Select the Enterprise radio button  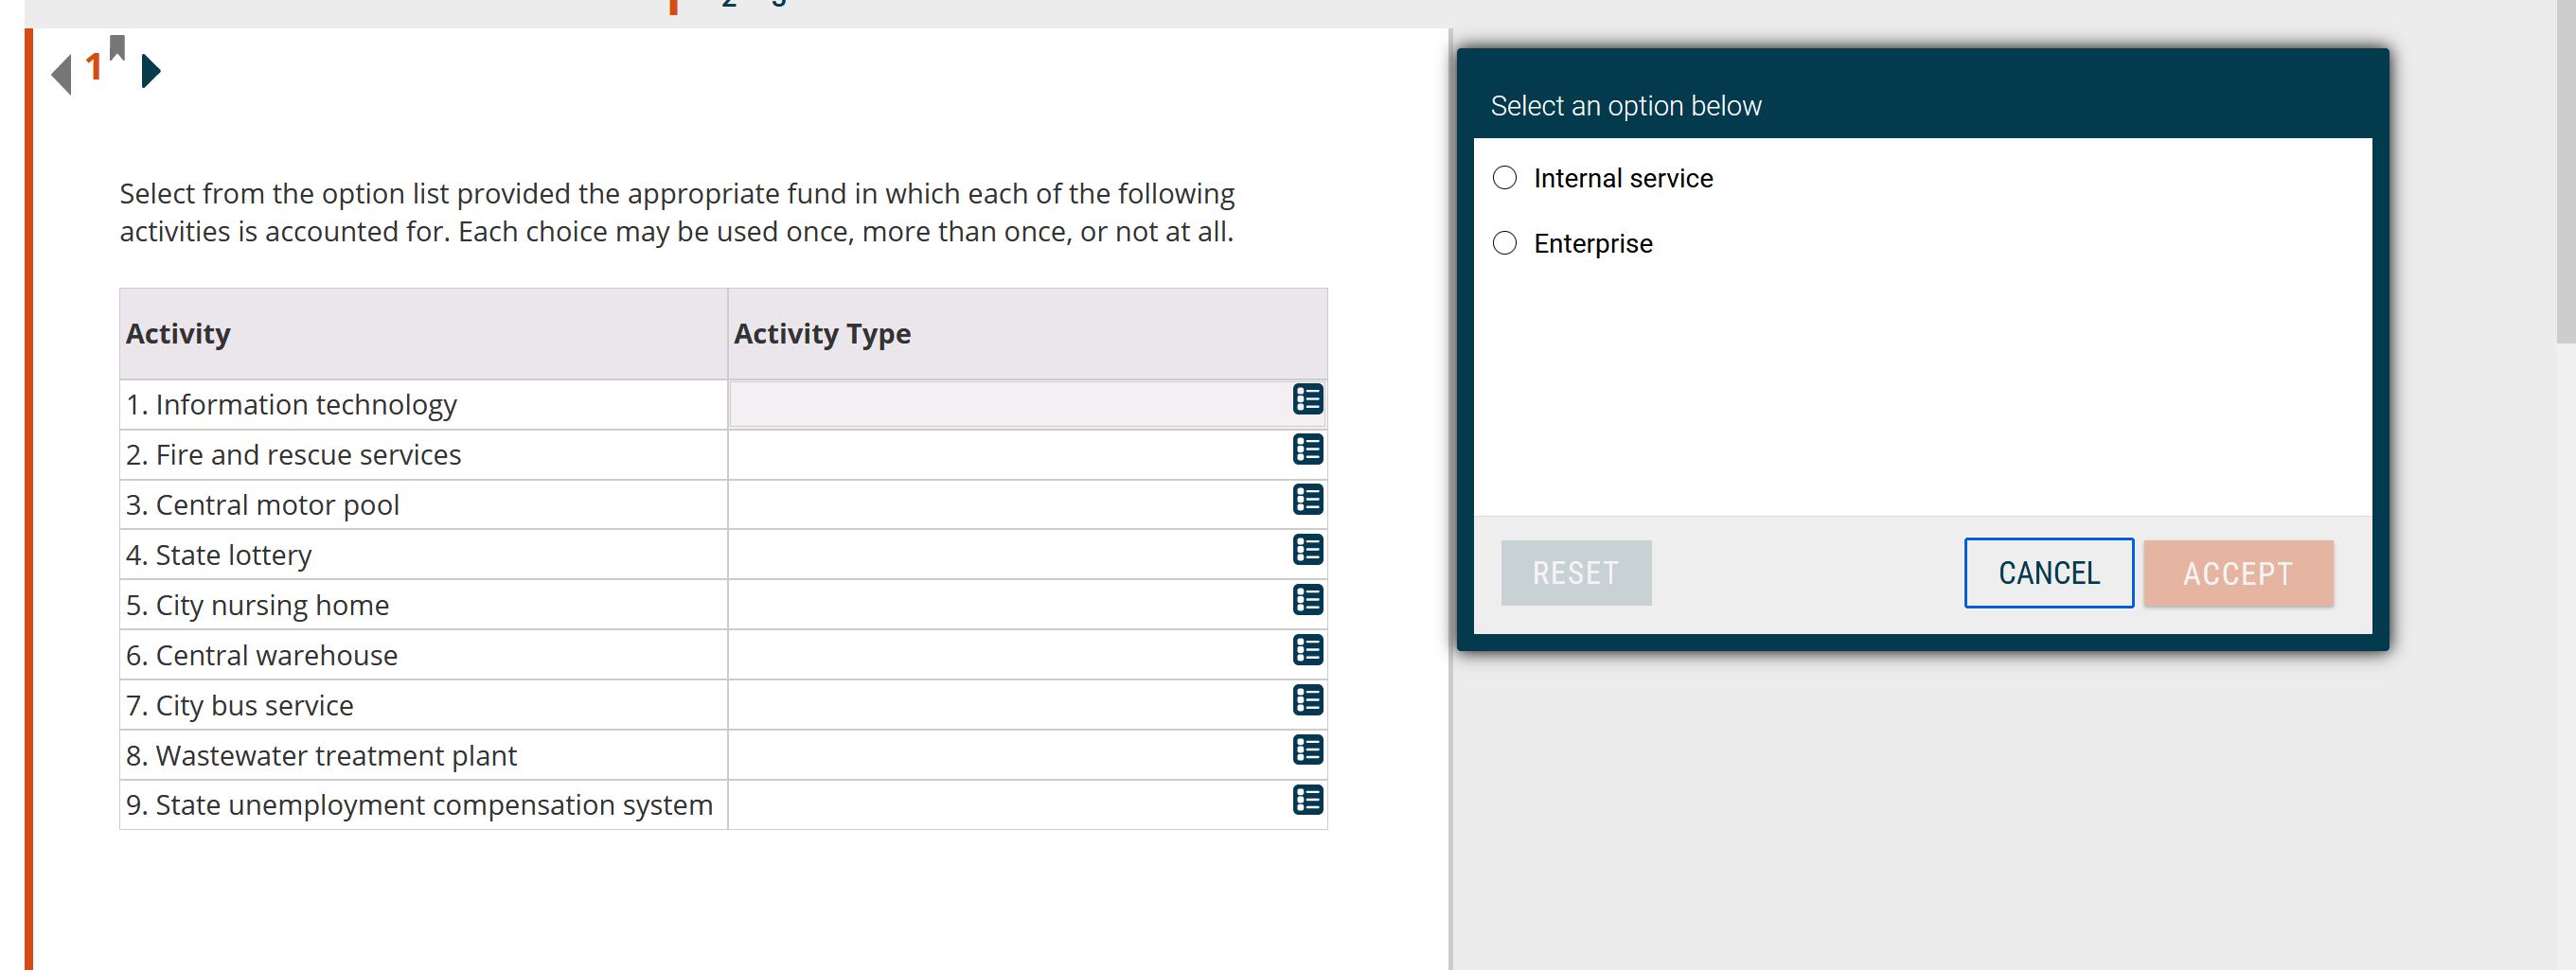1503,242
